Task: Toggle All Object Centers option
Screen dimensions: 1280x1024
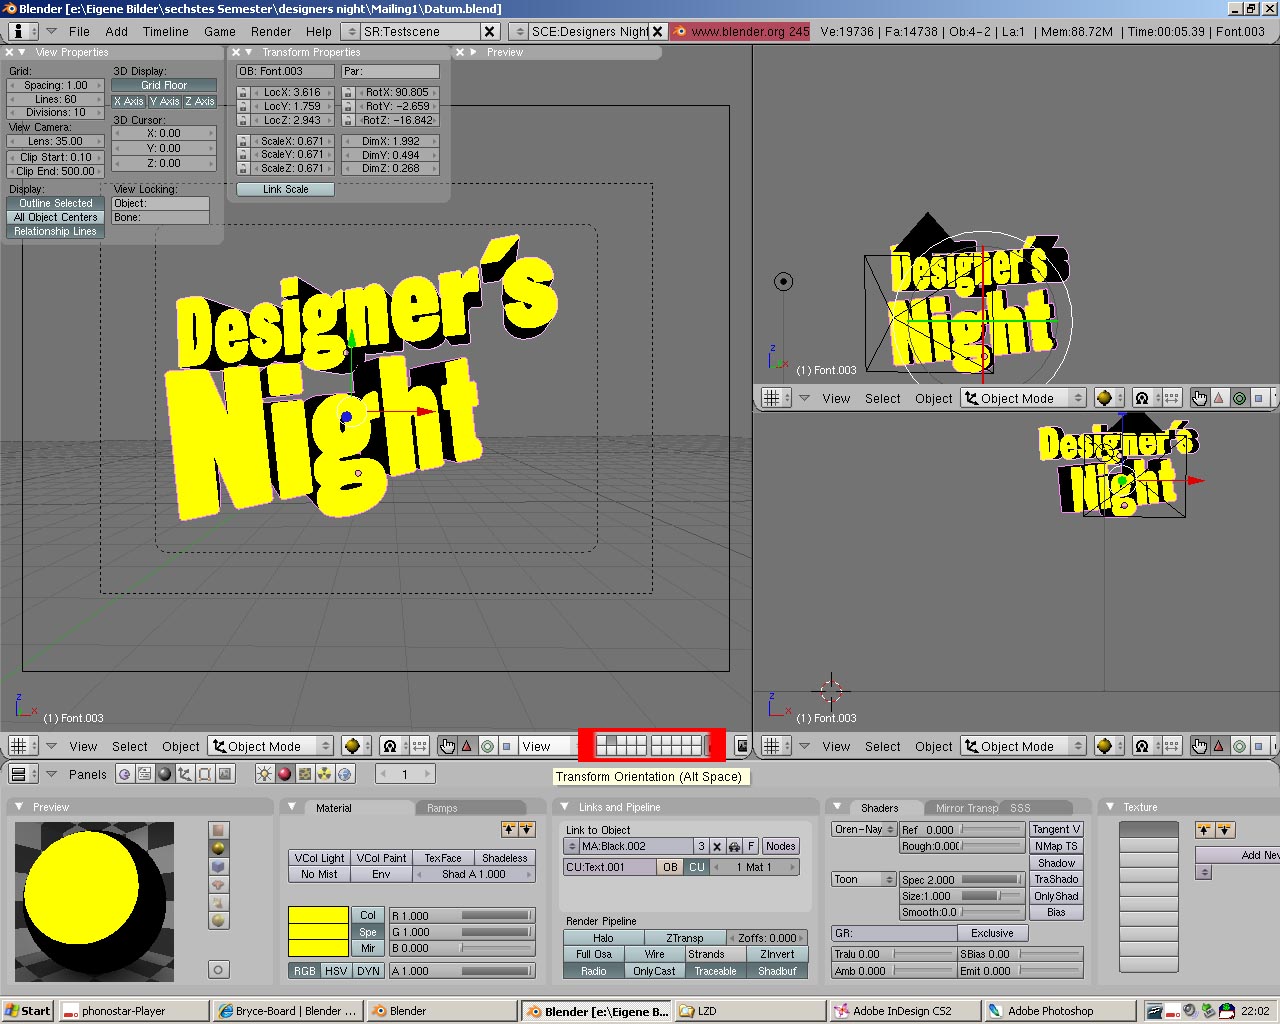Action: click(56, 217)
